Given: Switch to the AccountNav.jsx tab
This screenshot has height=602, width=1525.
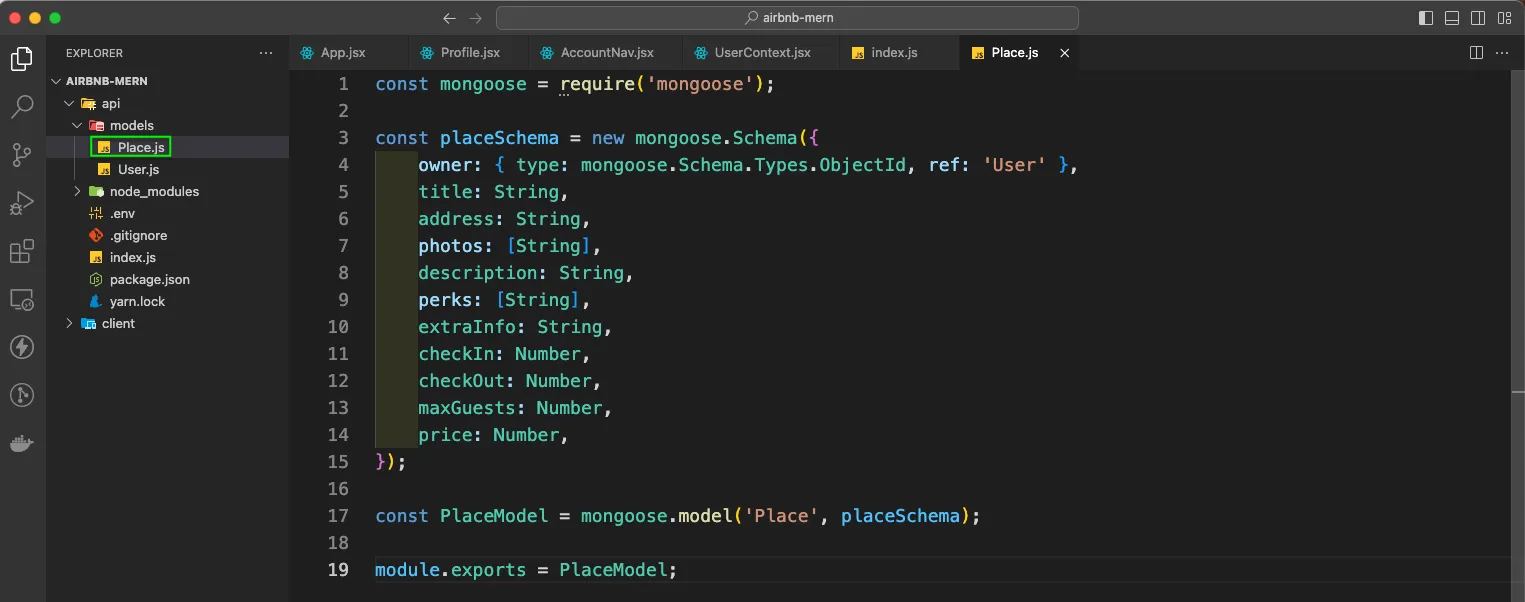Looking at the screenshot, I should point(606,53).
